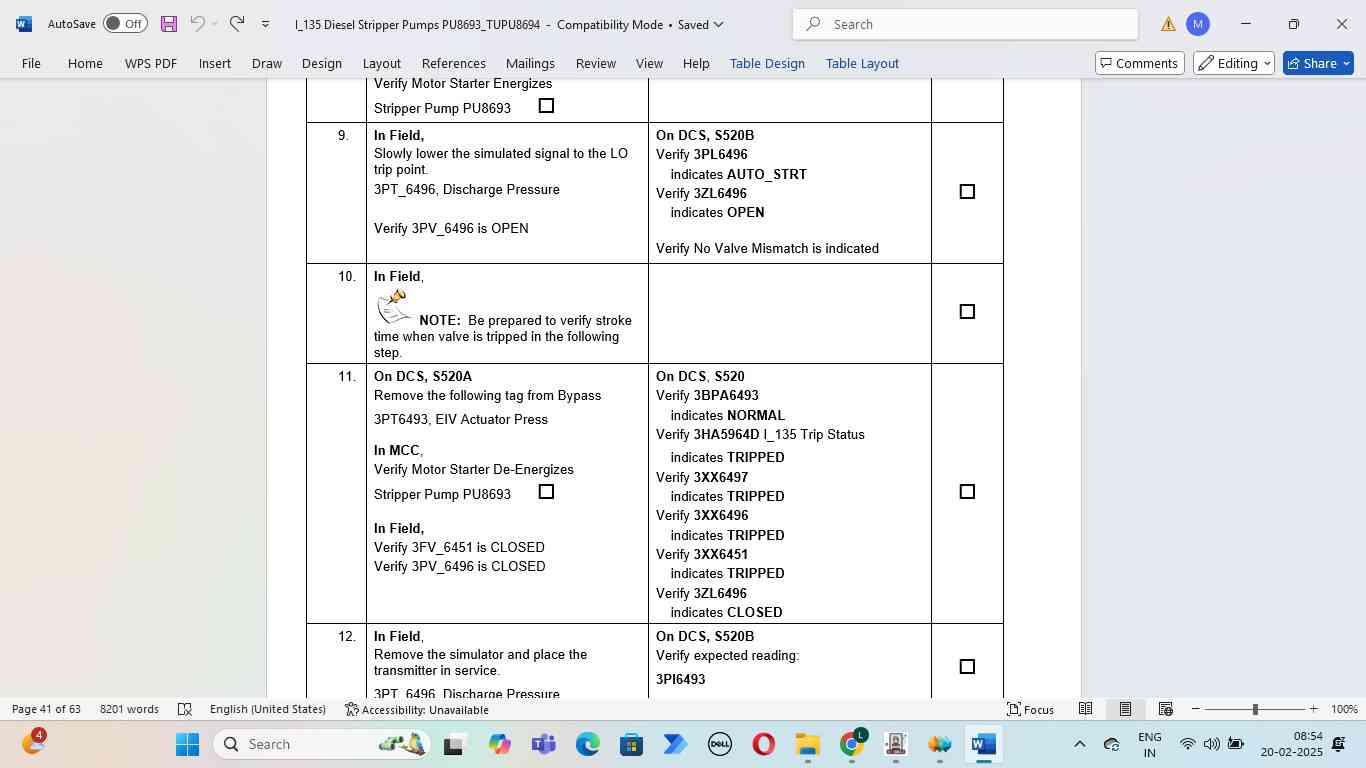Toggle the AutoSave switch
The image size is (1366, 768).
(125, 24)
